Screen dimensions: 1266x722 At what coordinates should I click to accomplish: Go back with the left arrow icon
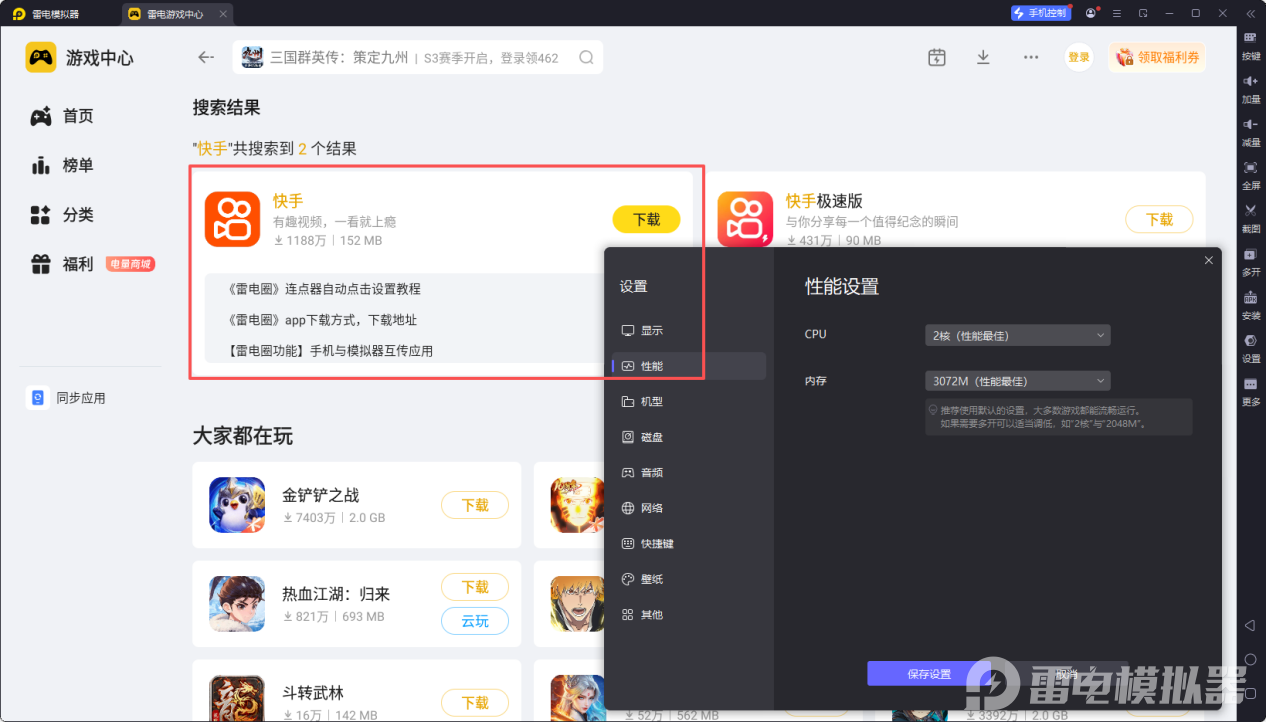206,57
